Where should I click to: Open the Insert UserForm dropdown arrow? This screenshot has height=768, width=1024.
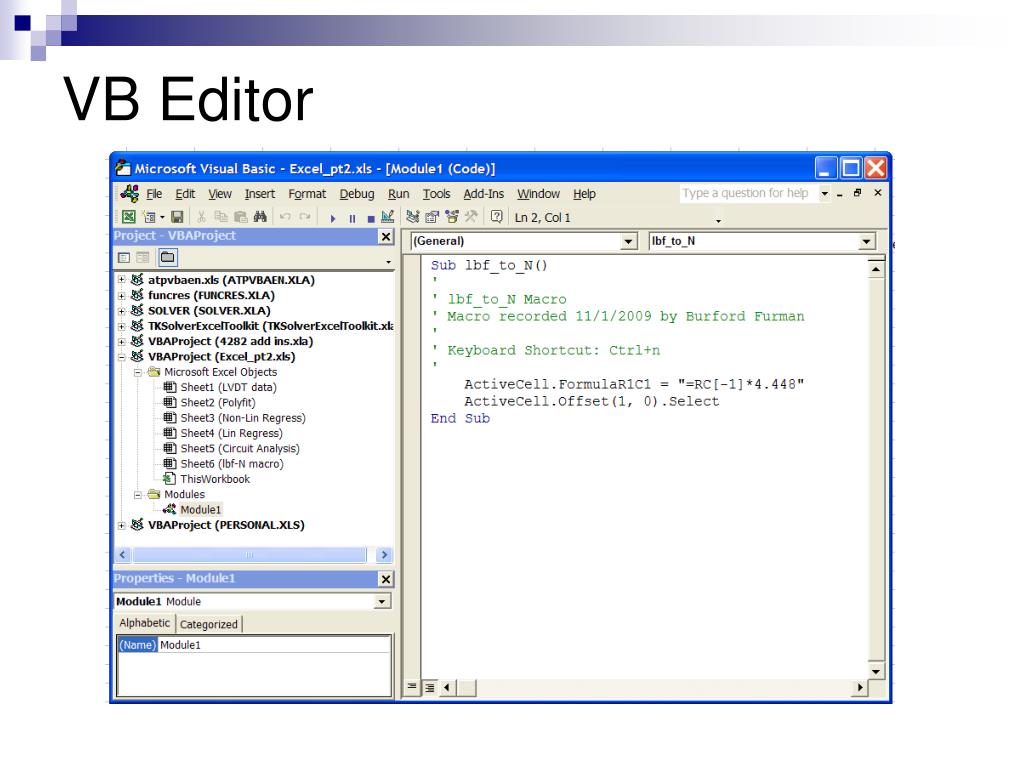[162, 217]
